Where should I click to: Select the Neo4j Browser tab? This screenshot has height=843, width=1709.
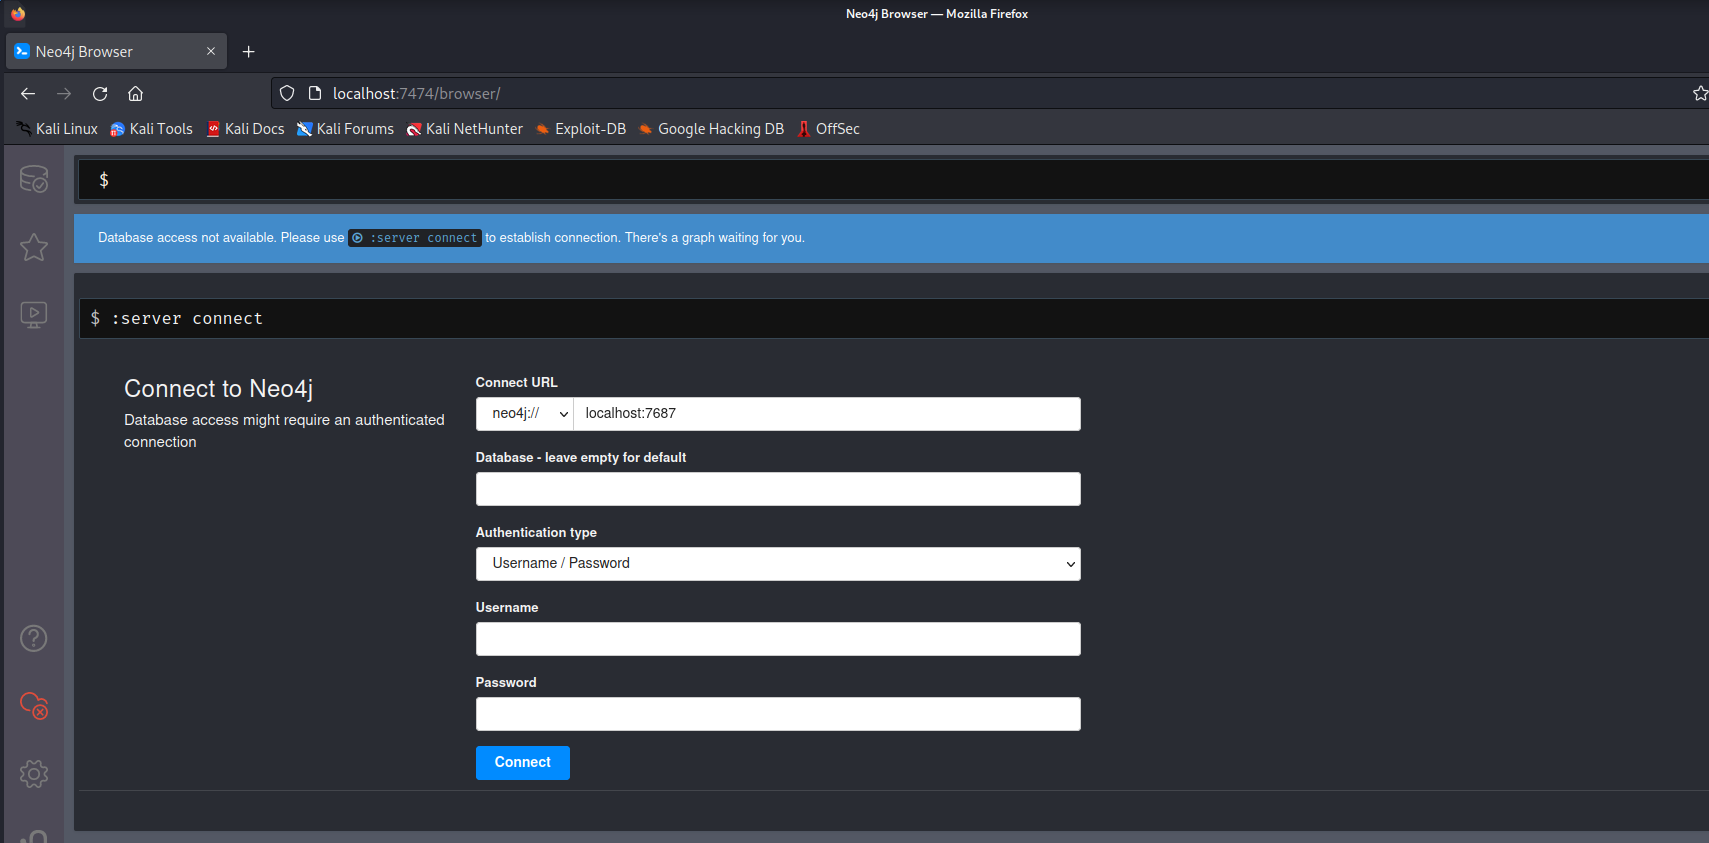(116, 51)
